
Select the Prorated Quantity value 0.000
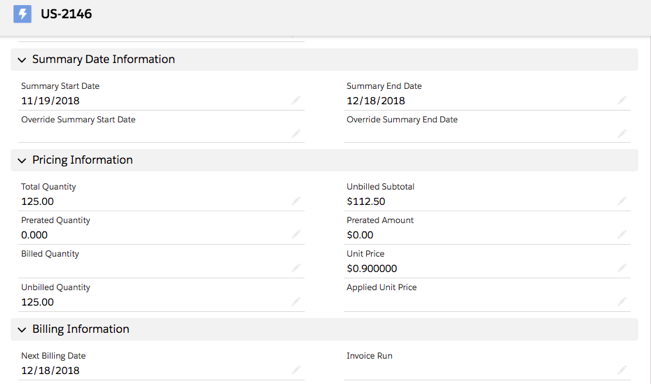tap(34, 235)
